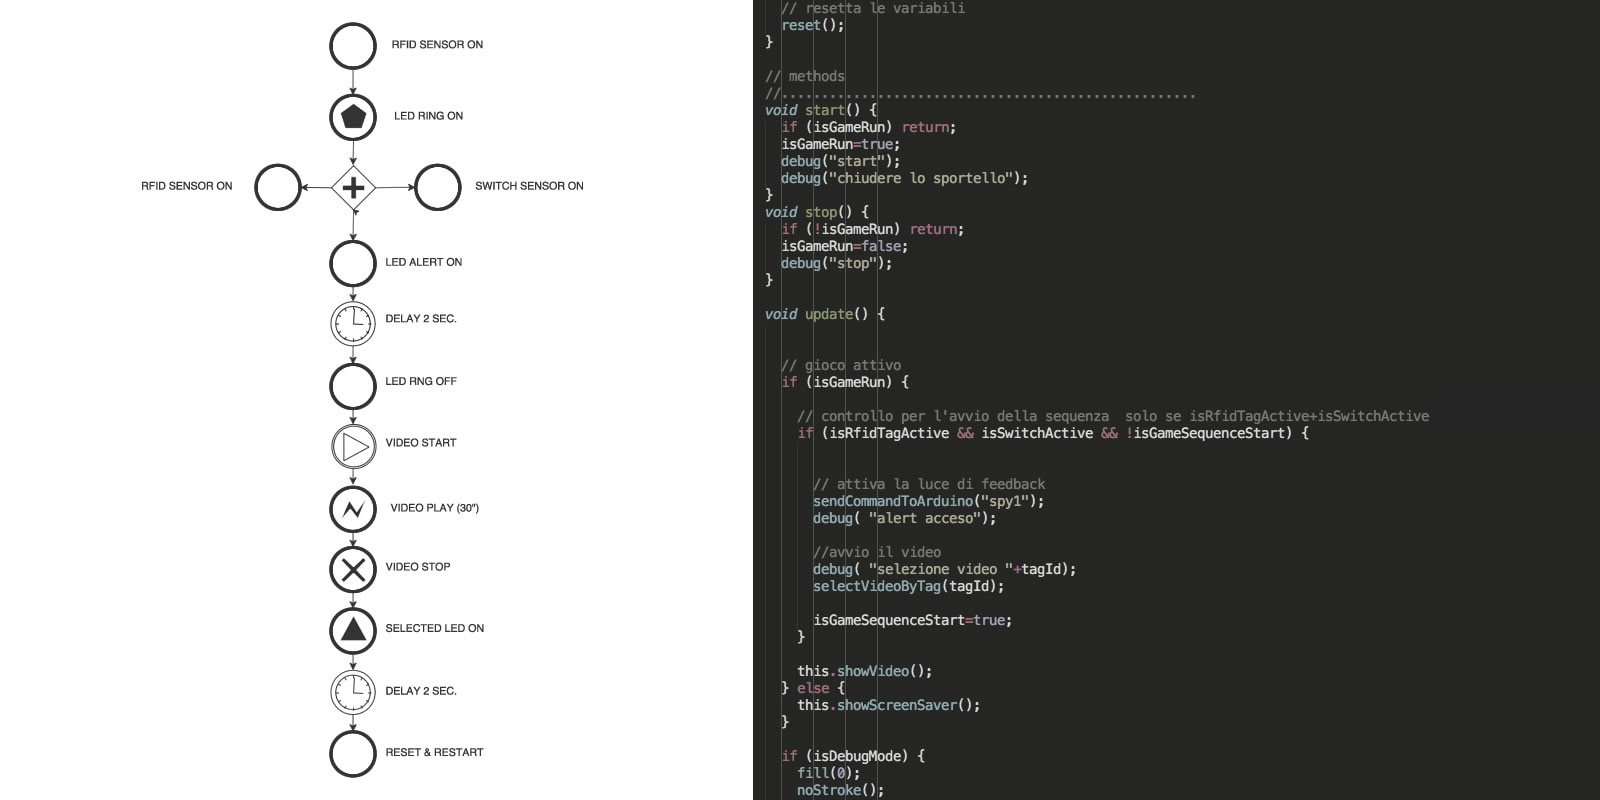This screenshot has height=800, width=1600.
Task: Select the SWITCH SENSOR ON circle node
Action: (x=437, y=187)
